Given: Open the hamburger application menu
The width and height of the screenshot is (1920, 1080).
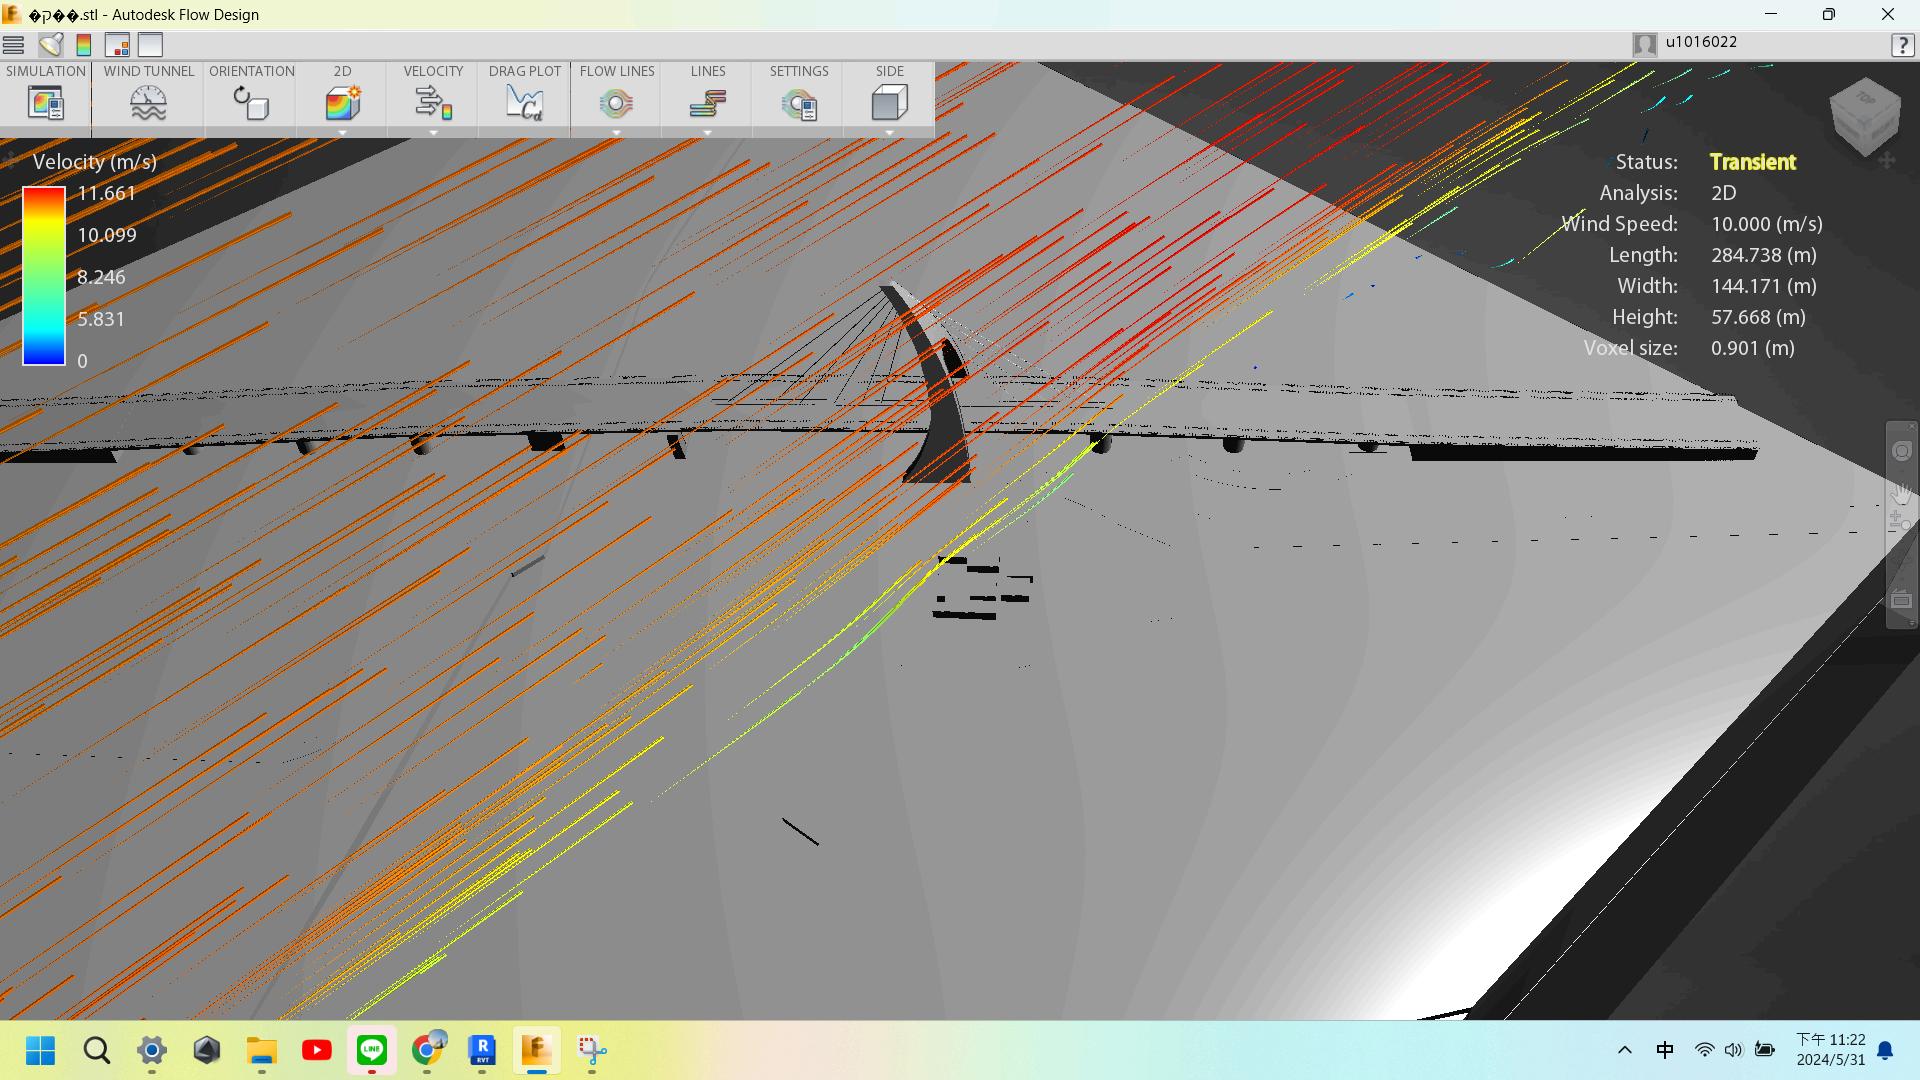Looking at the screenshot, I should point(13,45).
